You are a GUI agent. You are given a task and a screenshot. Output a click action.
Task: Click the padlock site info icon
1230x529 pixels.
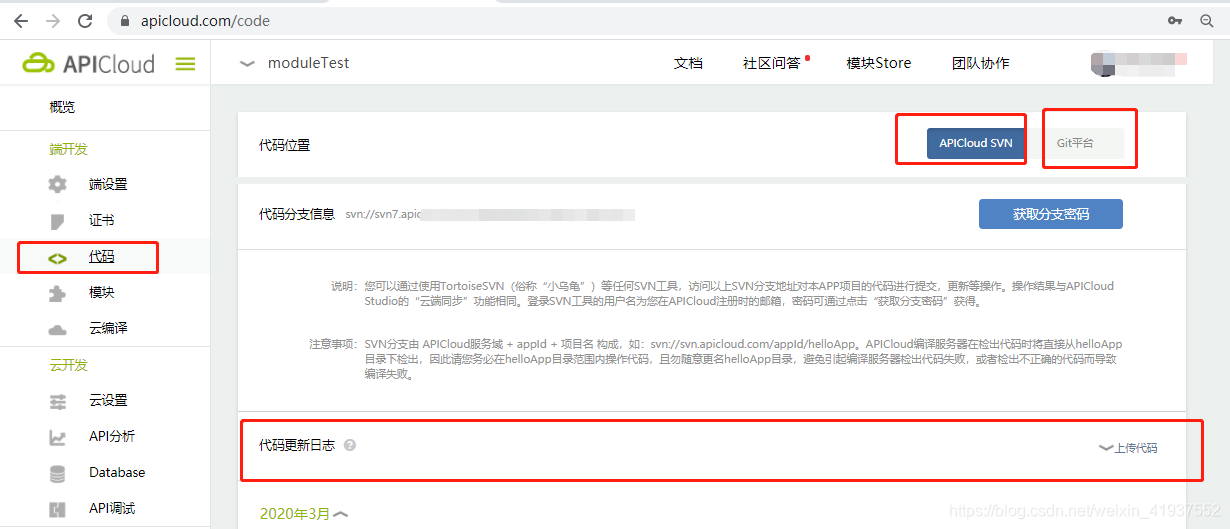point(125,21)
